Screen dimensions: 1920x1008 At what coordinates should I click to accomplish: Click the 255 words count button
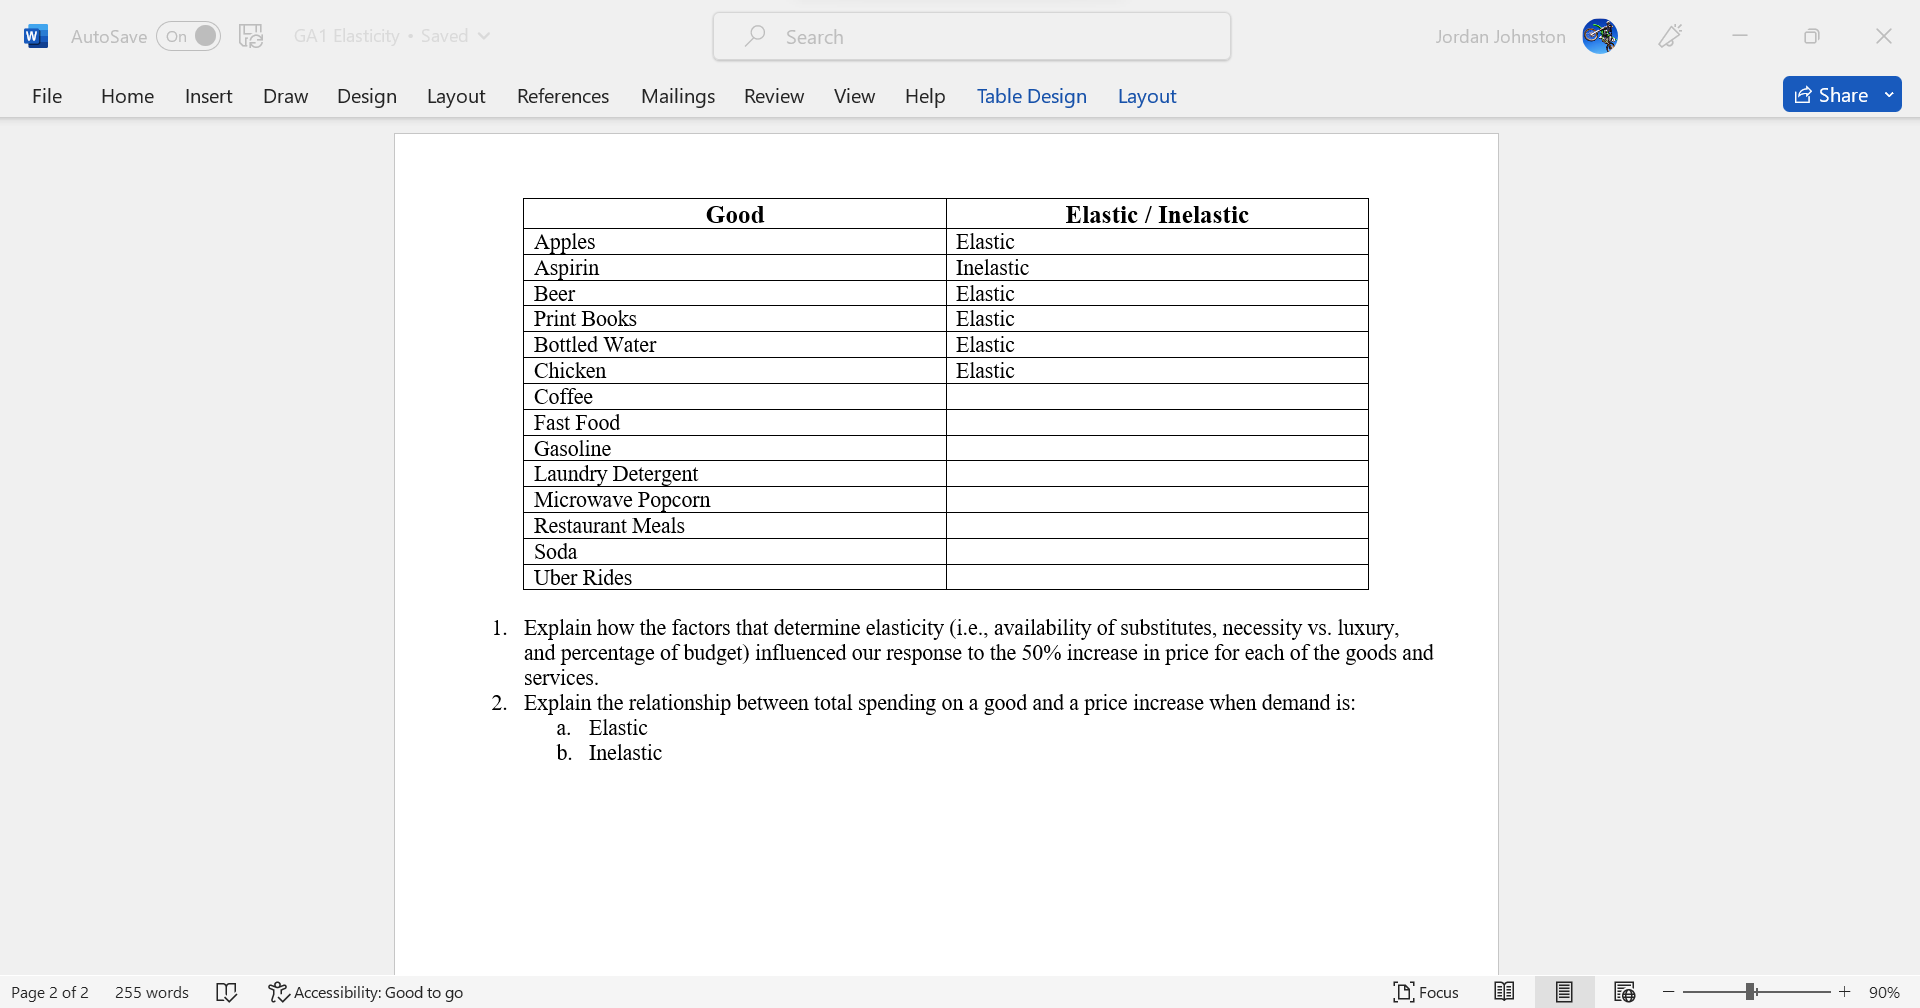(x=151, y=991)
